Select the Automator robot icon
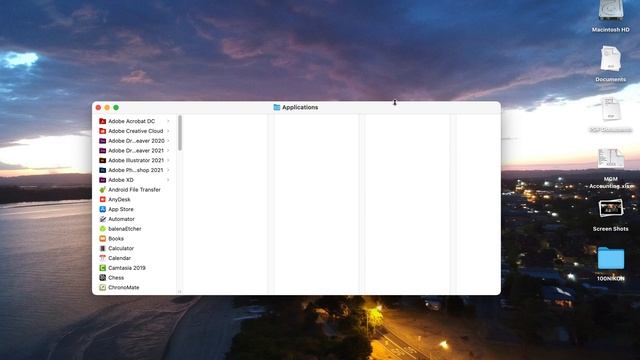The width and height of the screenshot is (640, 360). pos(102,219)
